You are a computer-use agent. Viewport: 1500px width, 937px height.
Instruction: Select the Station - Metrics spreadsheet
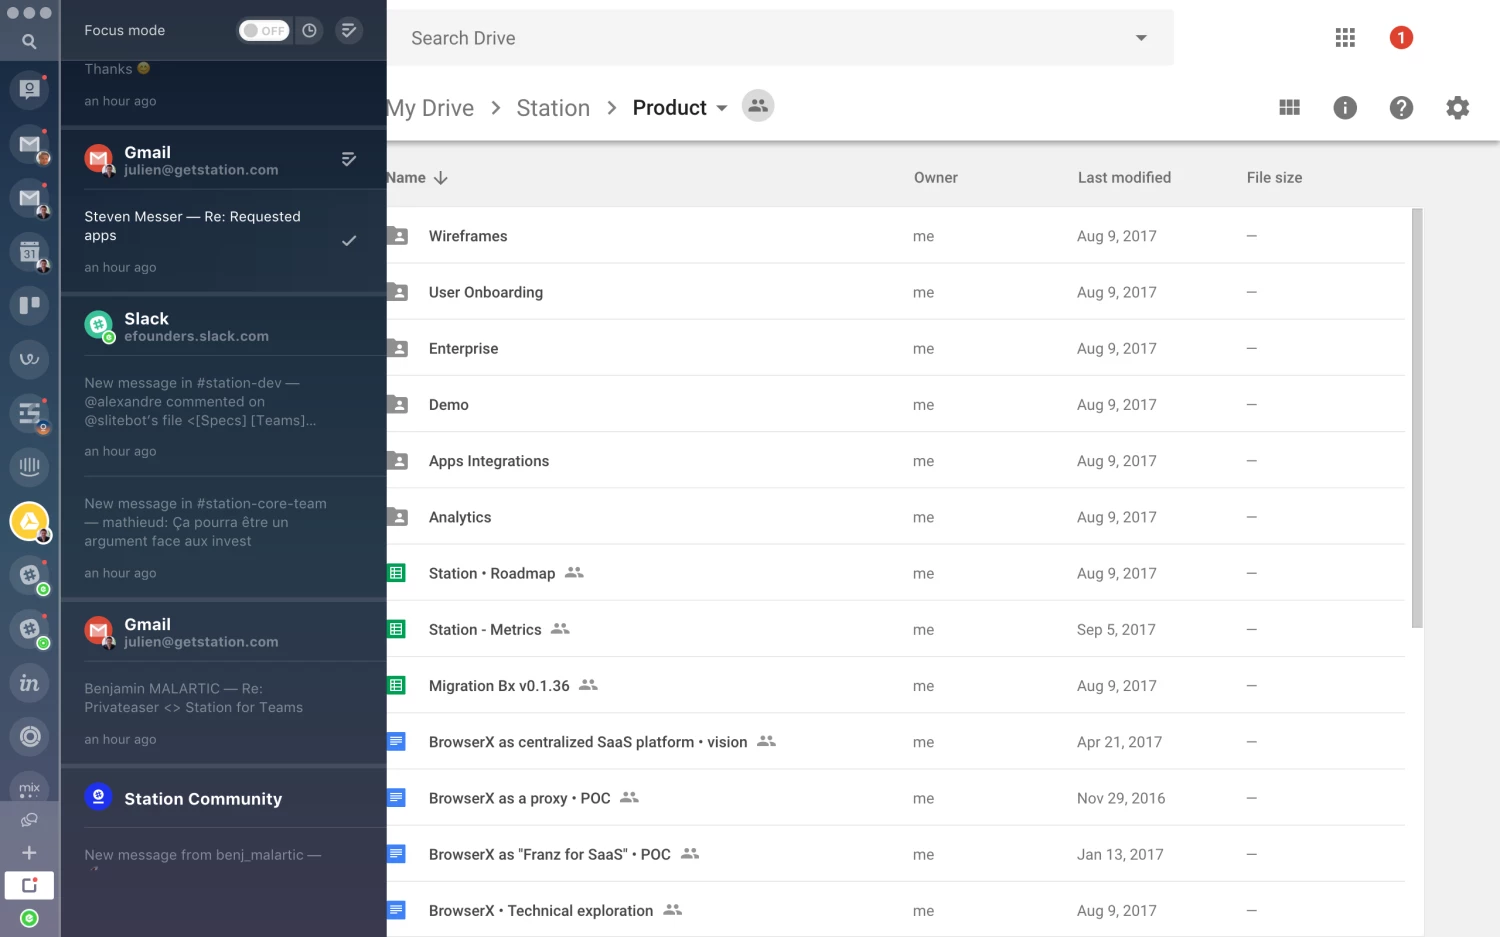click(896, 629)
